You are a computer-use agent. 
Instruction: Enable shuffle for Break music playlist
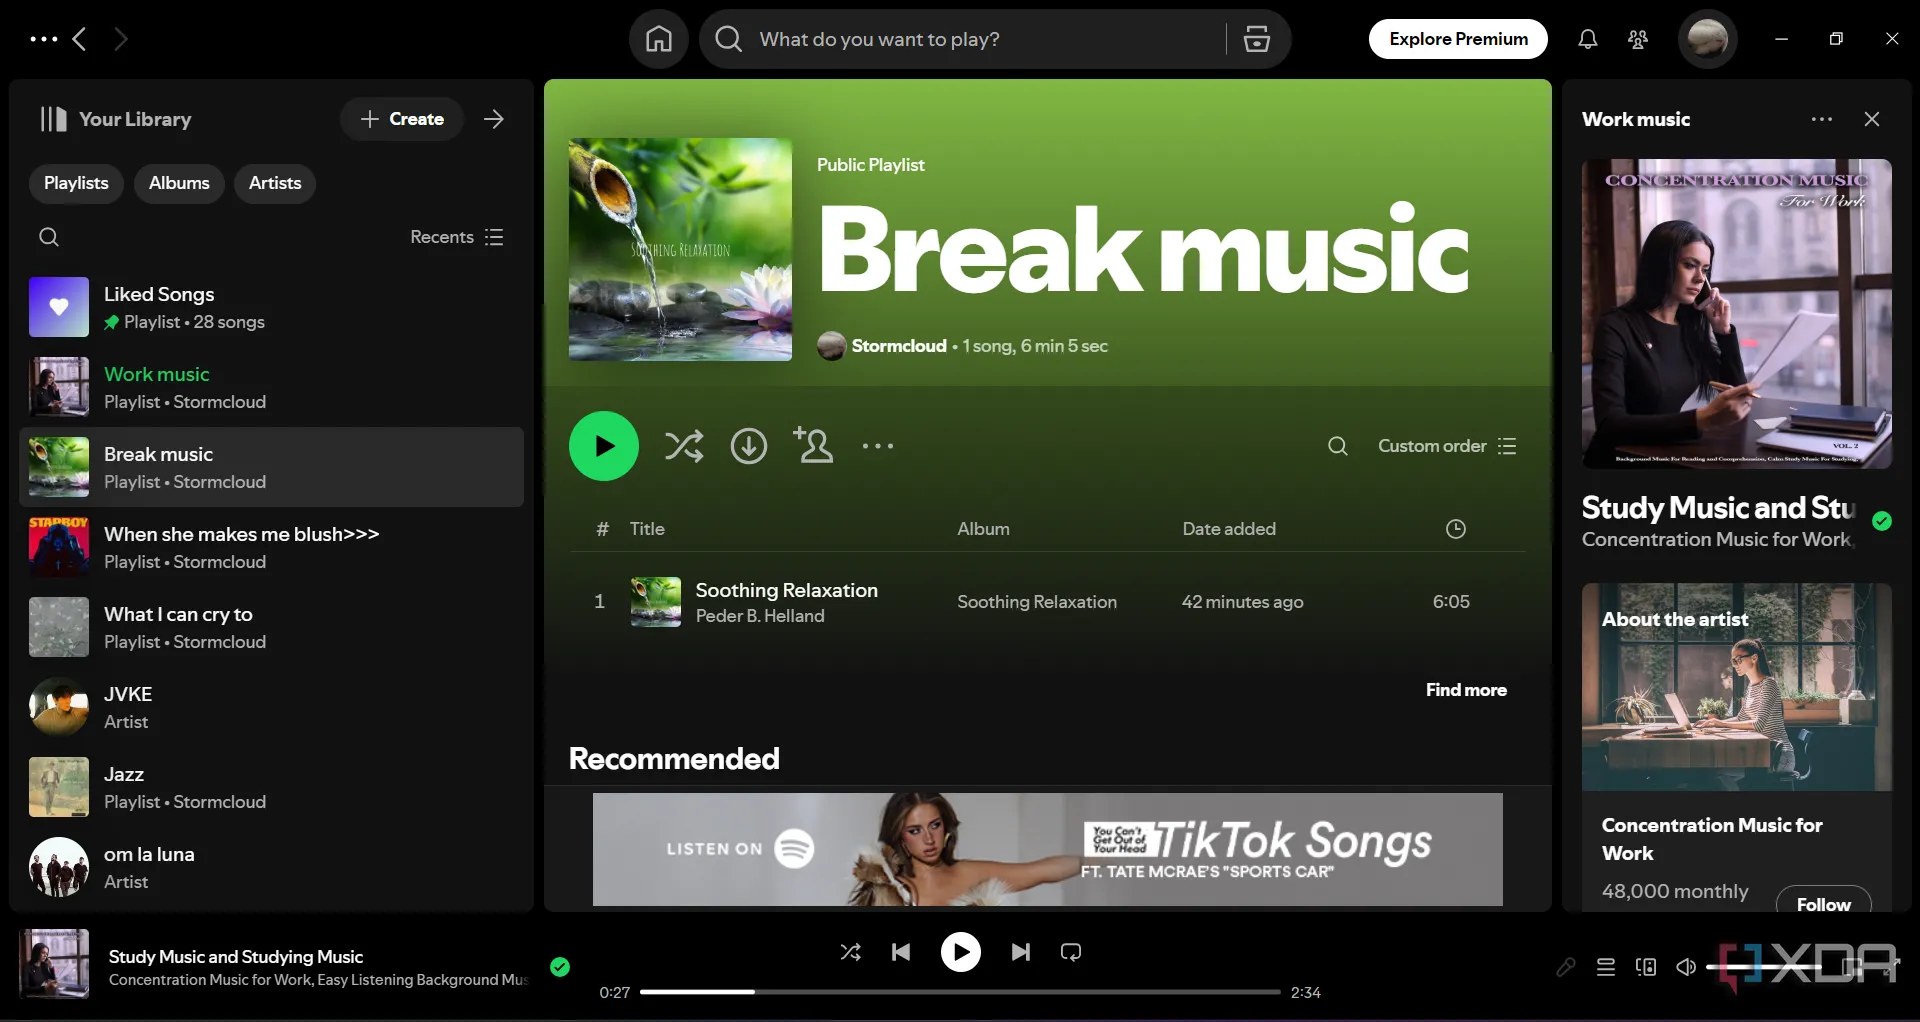[x=684, y=446]
